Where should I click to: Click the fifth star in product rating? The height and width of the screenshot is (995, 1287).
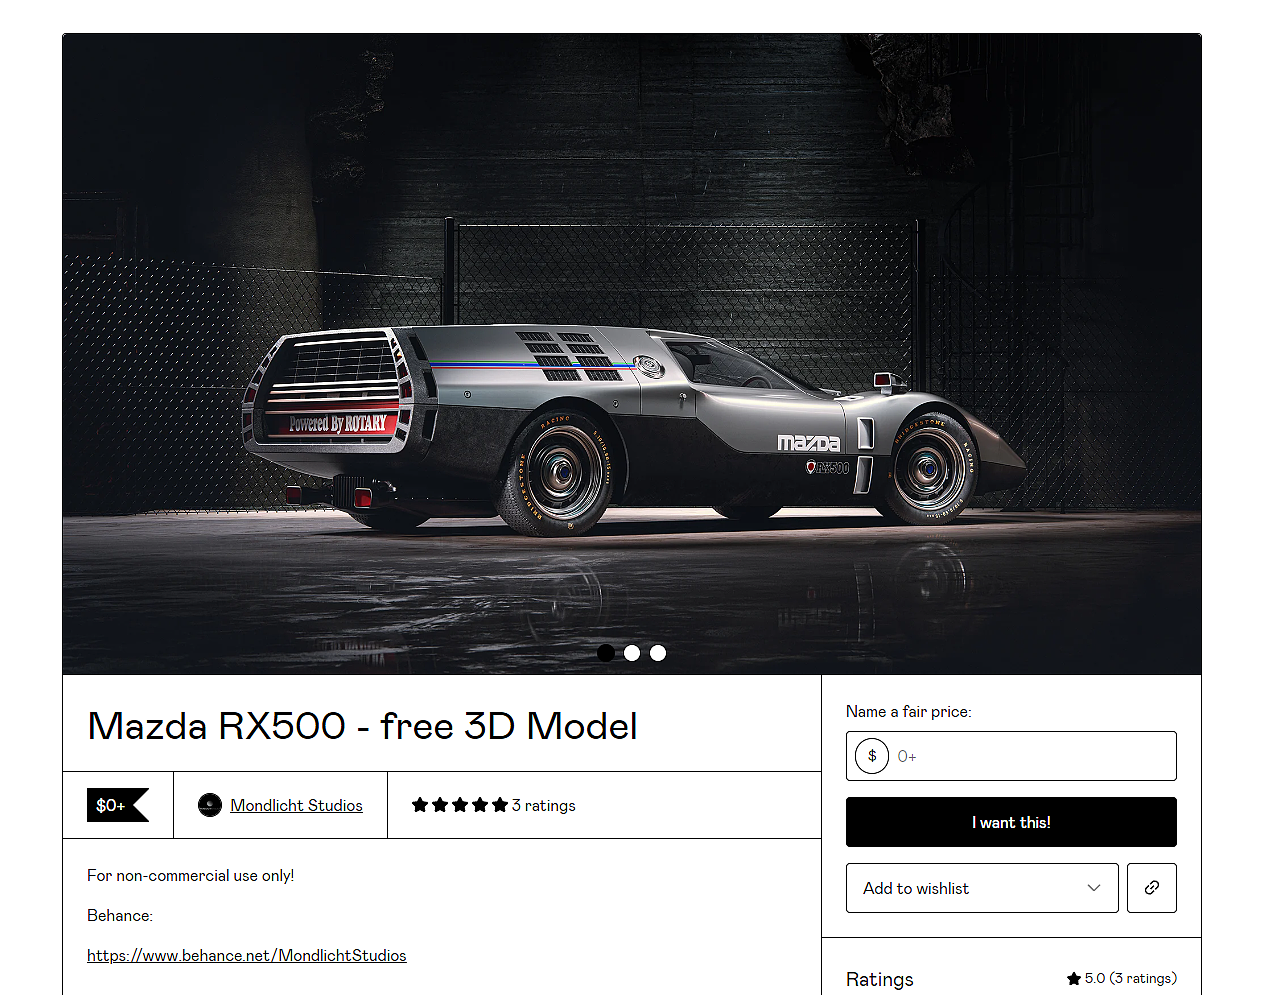pos(500,805)
